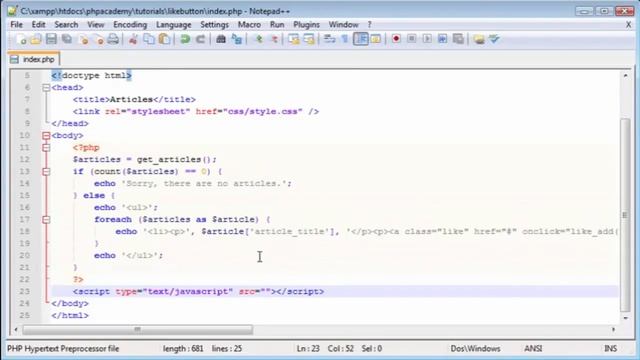Open Find with the binoculars icon
Screen dimensions: 640x360
click(221, 39)
